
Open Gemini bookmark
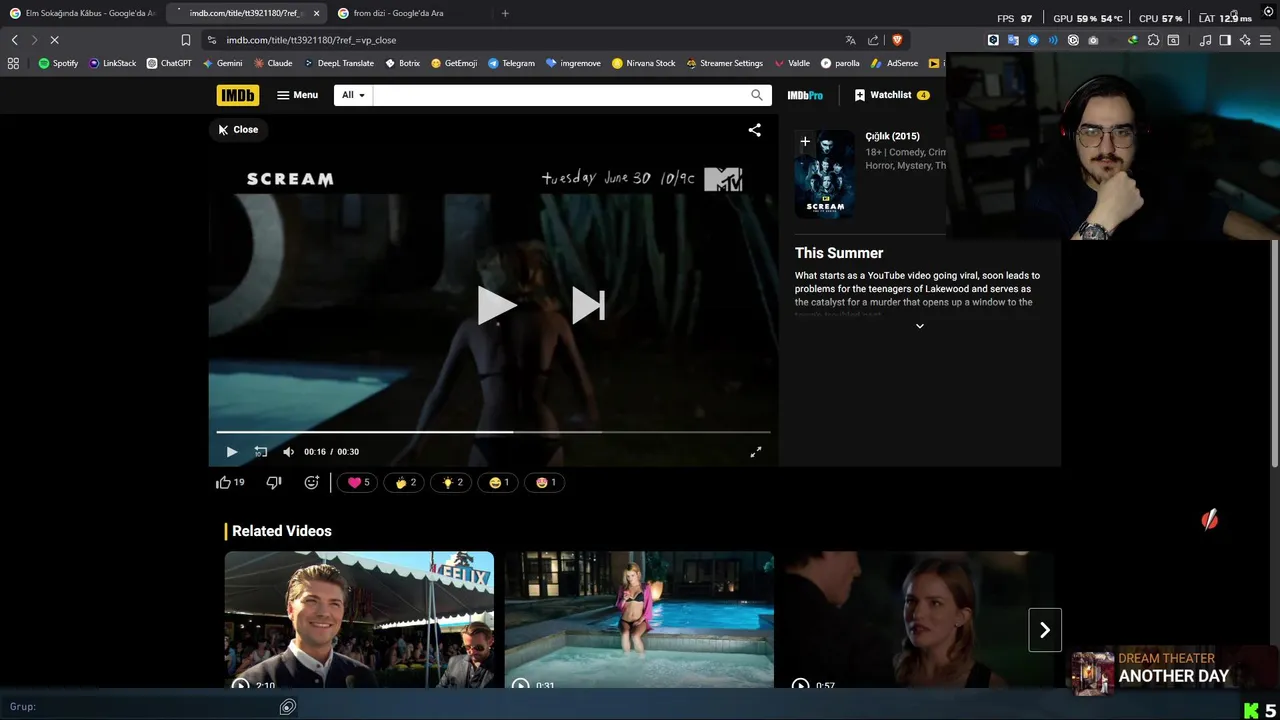pyautogui.click(x=222, y=63)
